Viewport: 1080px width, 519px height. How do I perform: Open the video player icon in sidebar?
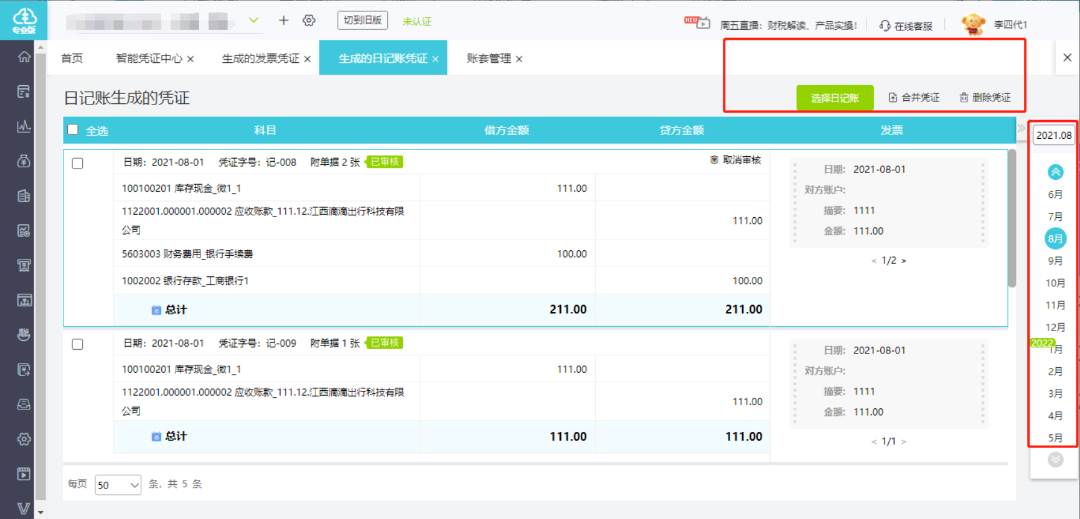point(24,474)
